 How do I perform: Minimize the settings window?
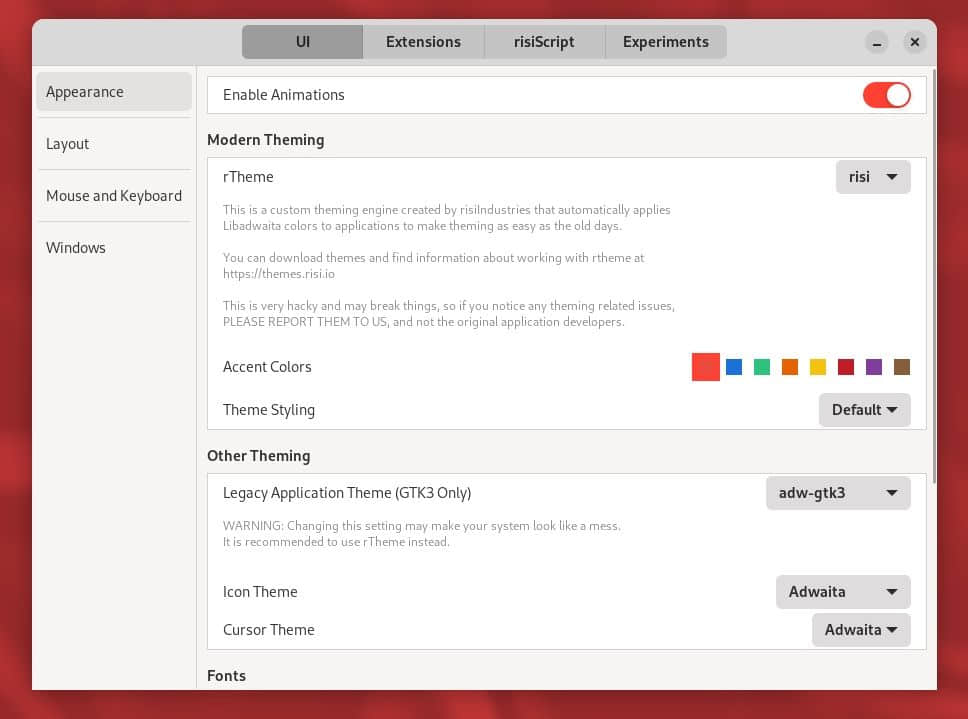click(877, 42)
